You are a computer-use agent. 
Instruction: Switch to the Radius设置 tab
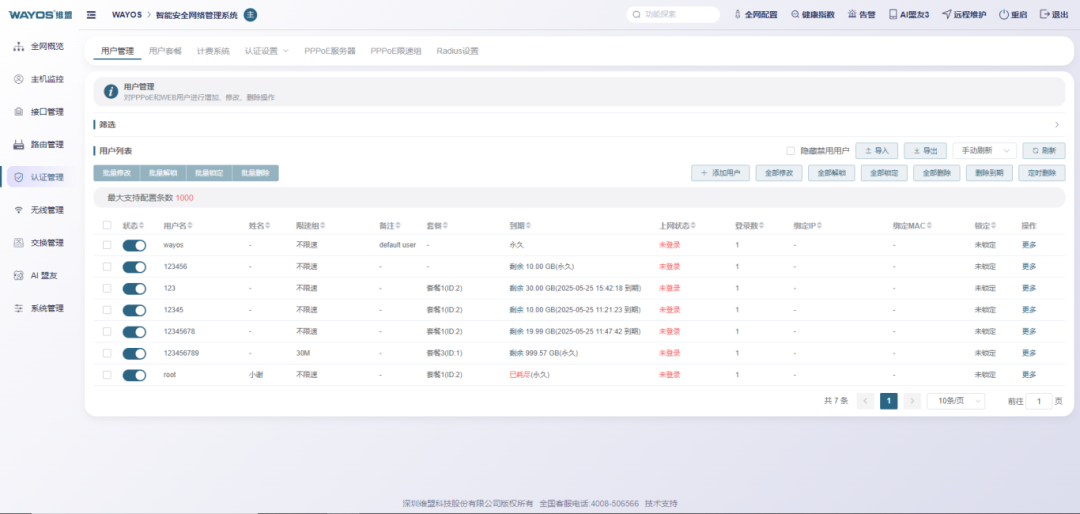tap(457, 51)
